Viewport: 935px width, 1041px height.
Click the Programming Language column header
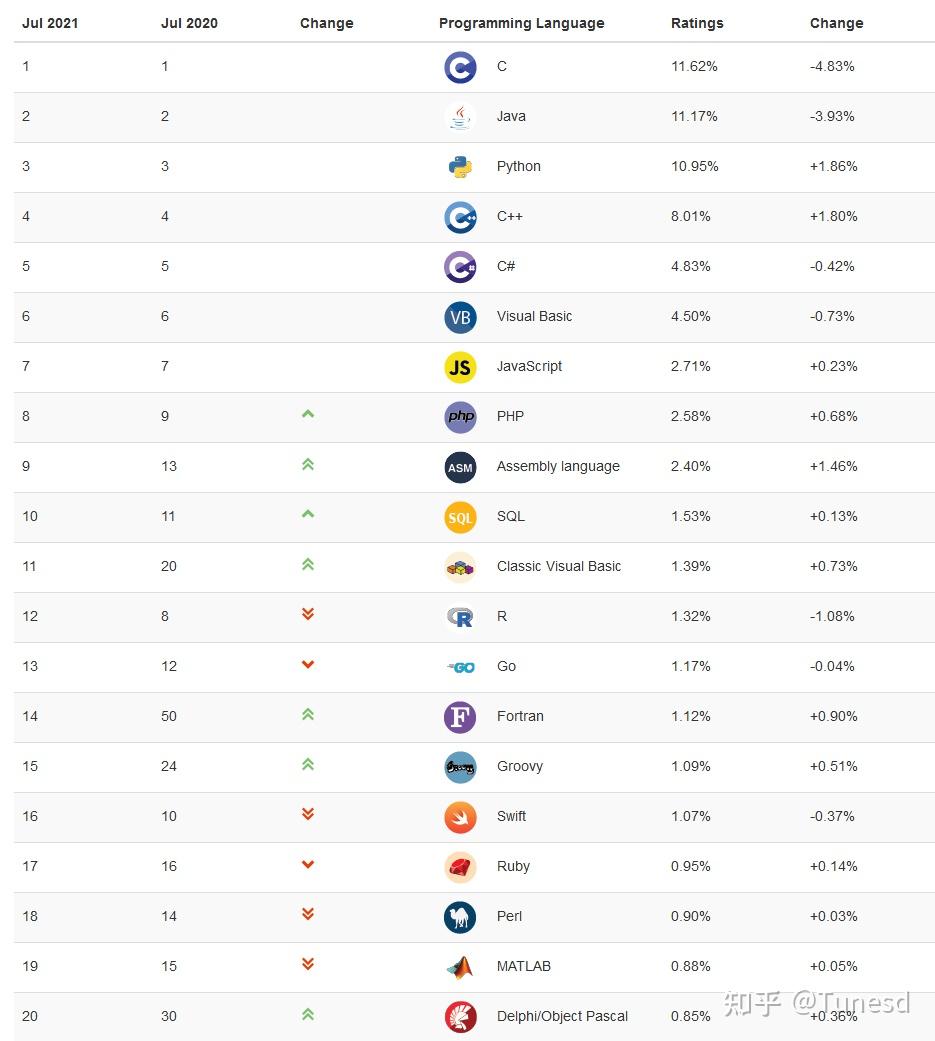click(x=521, y=23)
